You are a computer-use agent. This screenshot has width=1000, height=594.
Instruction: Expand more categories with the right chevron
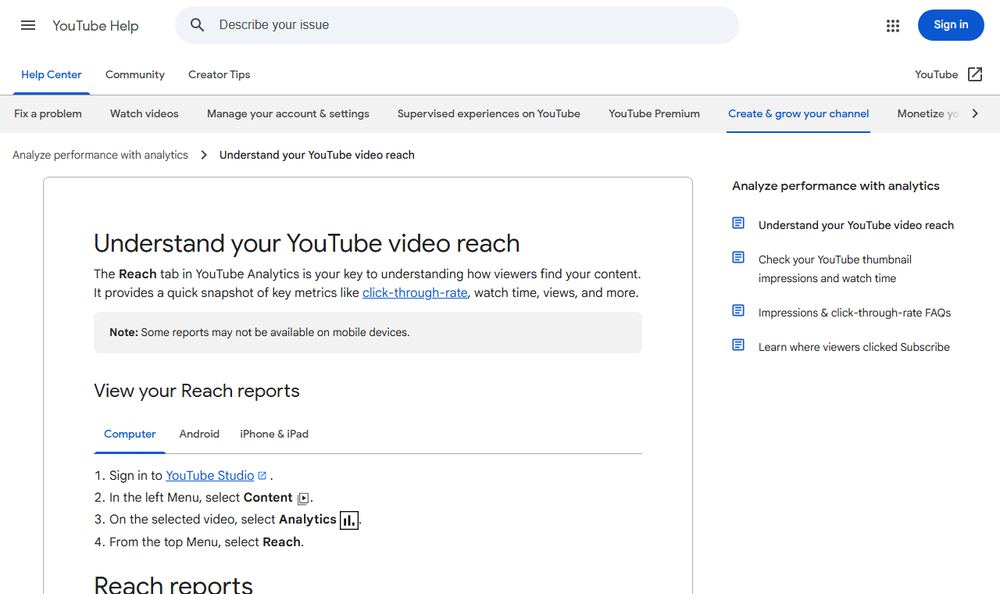[974, 114]
